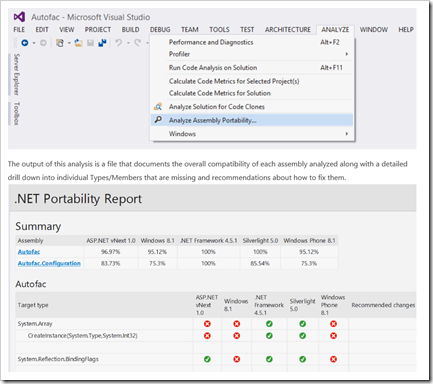Click System.Array red X under ASP.NET vNext
The height and width of the screenshot is (384, 433).
click(207, 324)
